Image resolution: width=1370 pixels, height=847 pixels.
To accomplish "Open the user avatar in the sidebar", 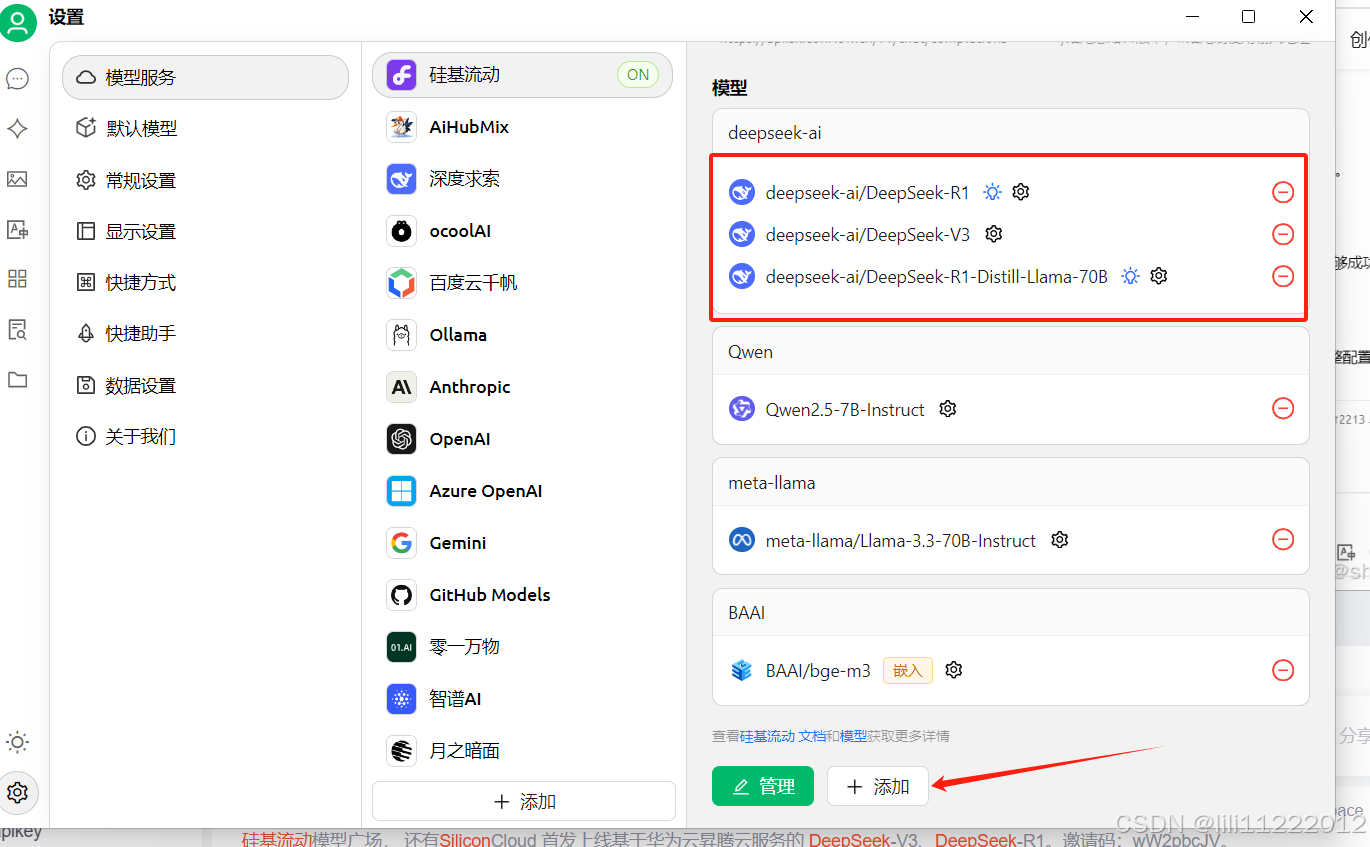I will coord(18,21).
